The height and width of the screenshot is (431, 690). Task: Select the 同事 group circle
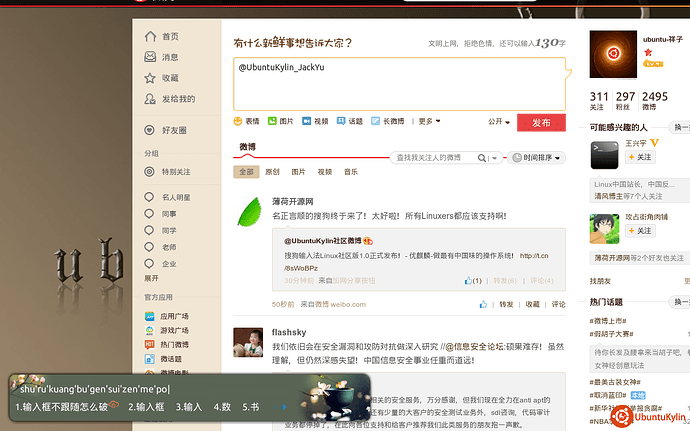tap(149, 214)
